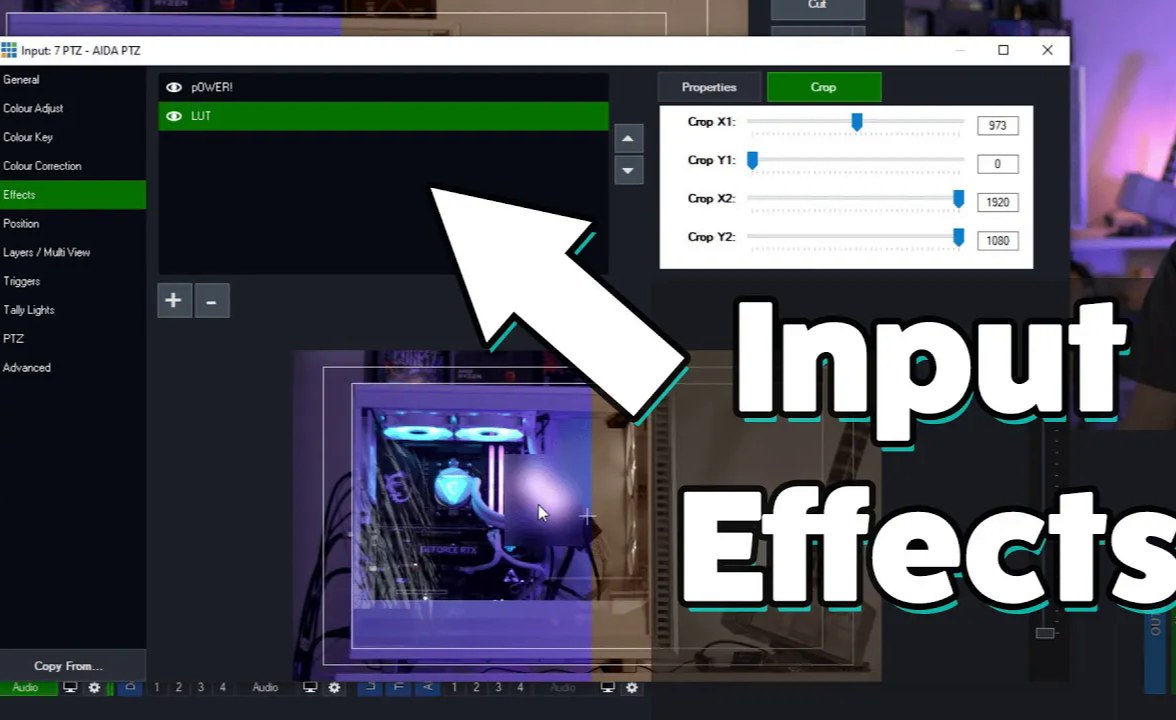Click the Crop X2 slider handle

click(x=958, y=198)
